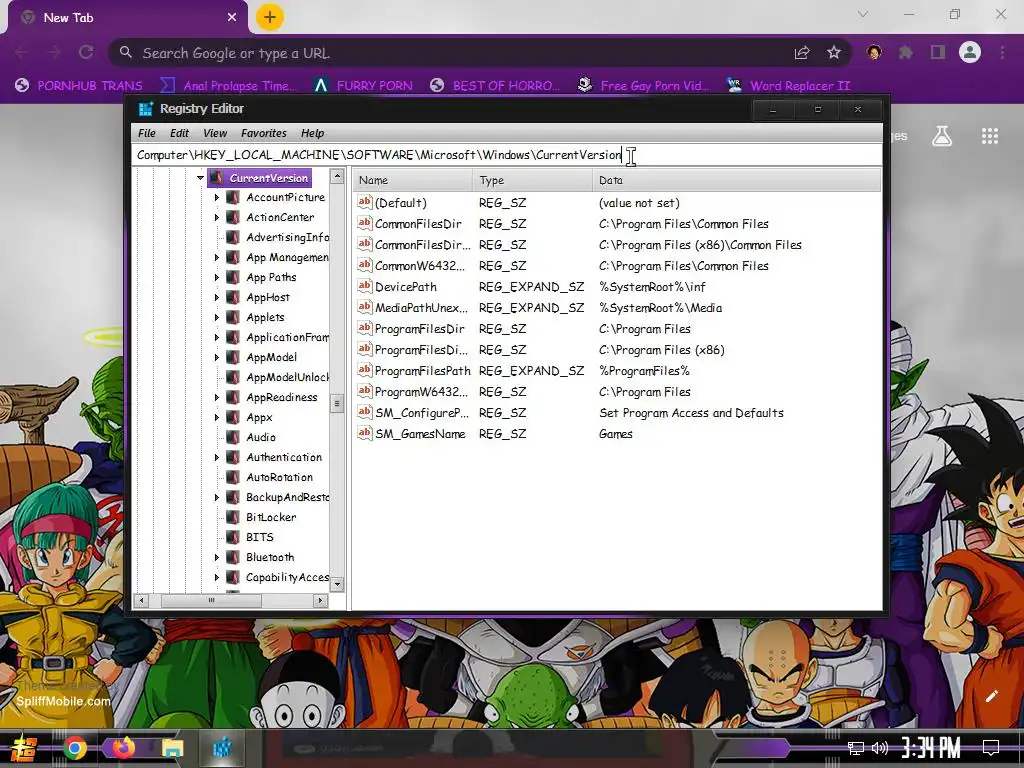
Task: Select the AutoRotation registry key
Action: 280,477
